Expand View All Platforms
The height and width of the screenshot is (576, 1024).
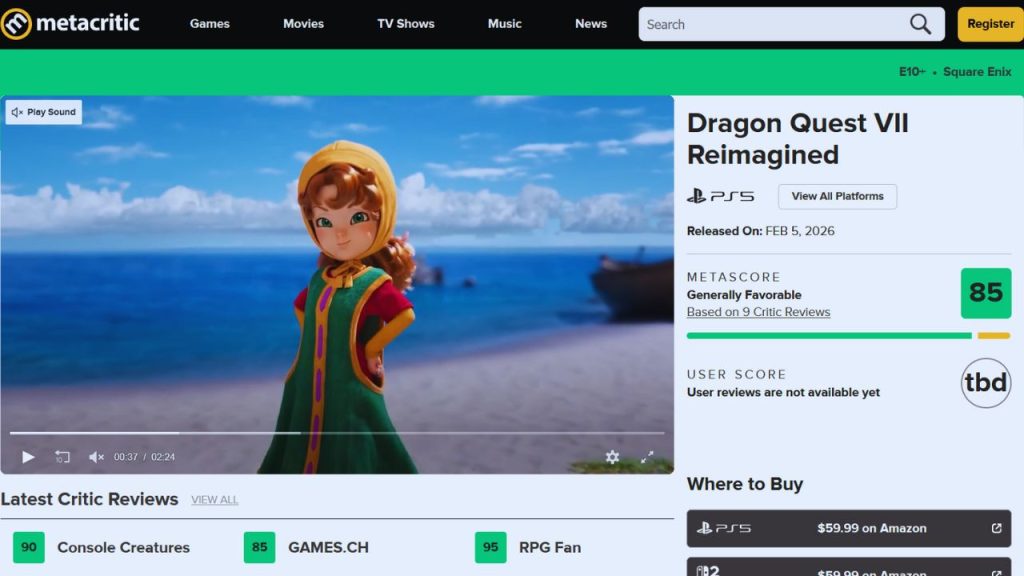(837, 196)
